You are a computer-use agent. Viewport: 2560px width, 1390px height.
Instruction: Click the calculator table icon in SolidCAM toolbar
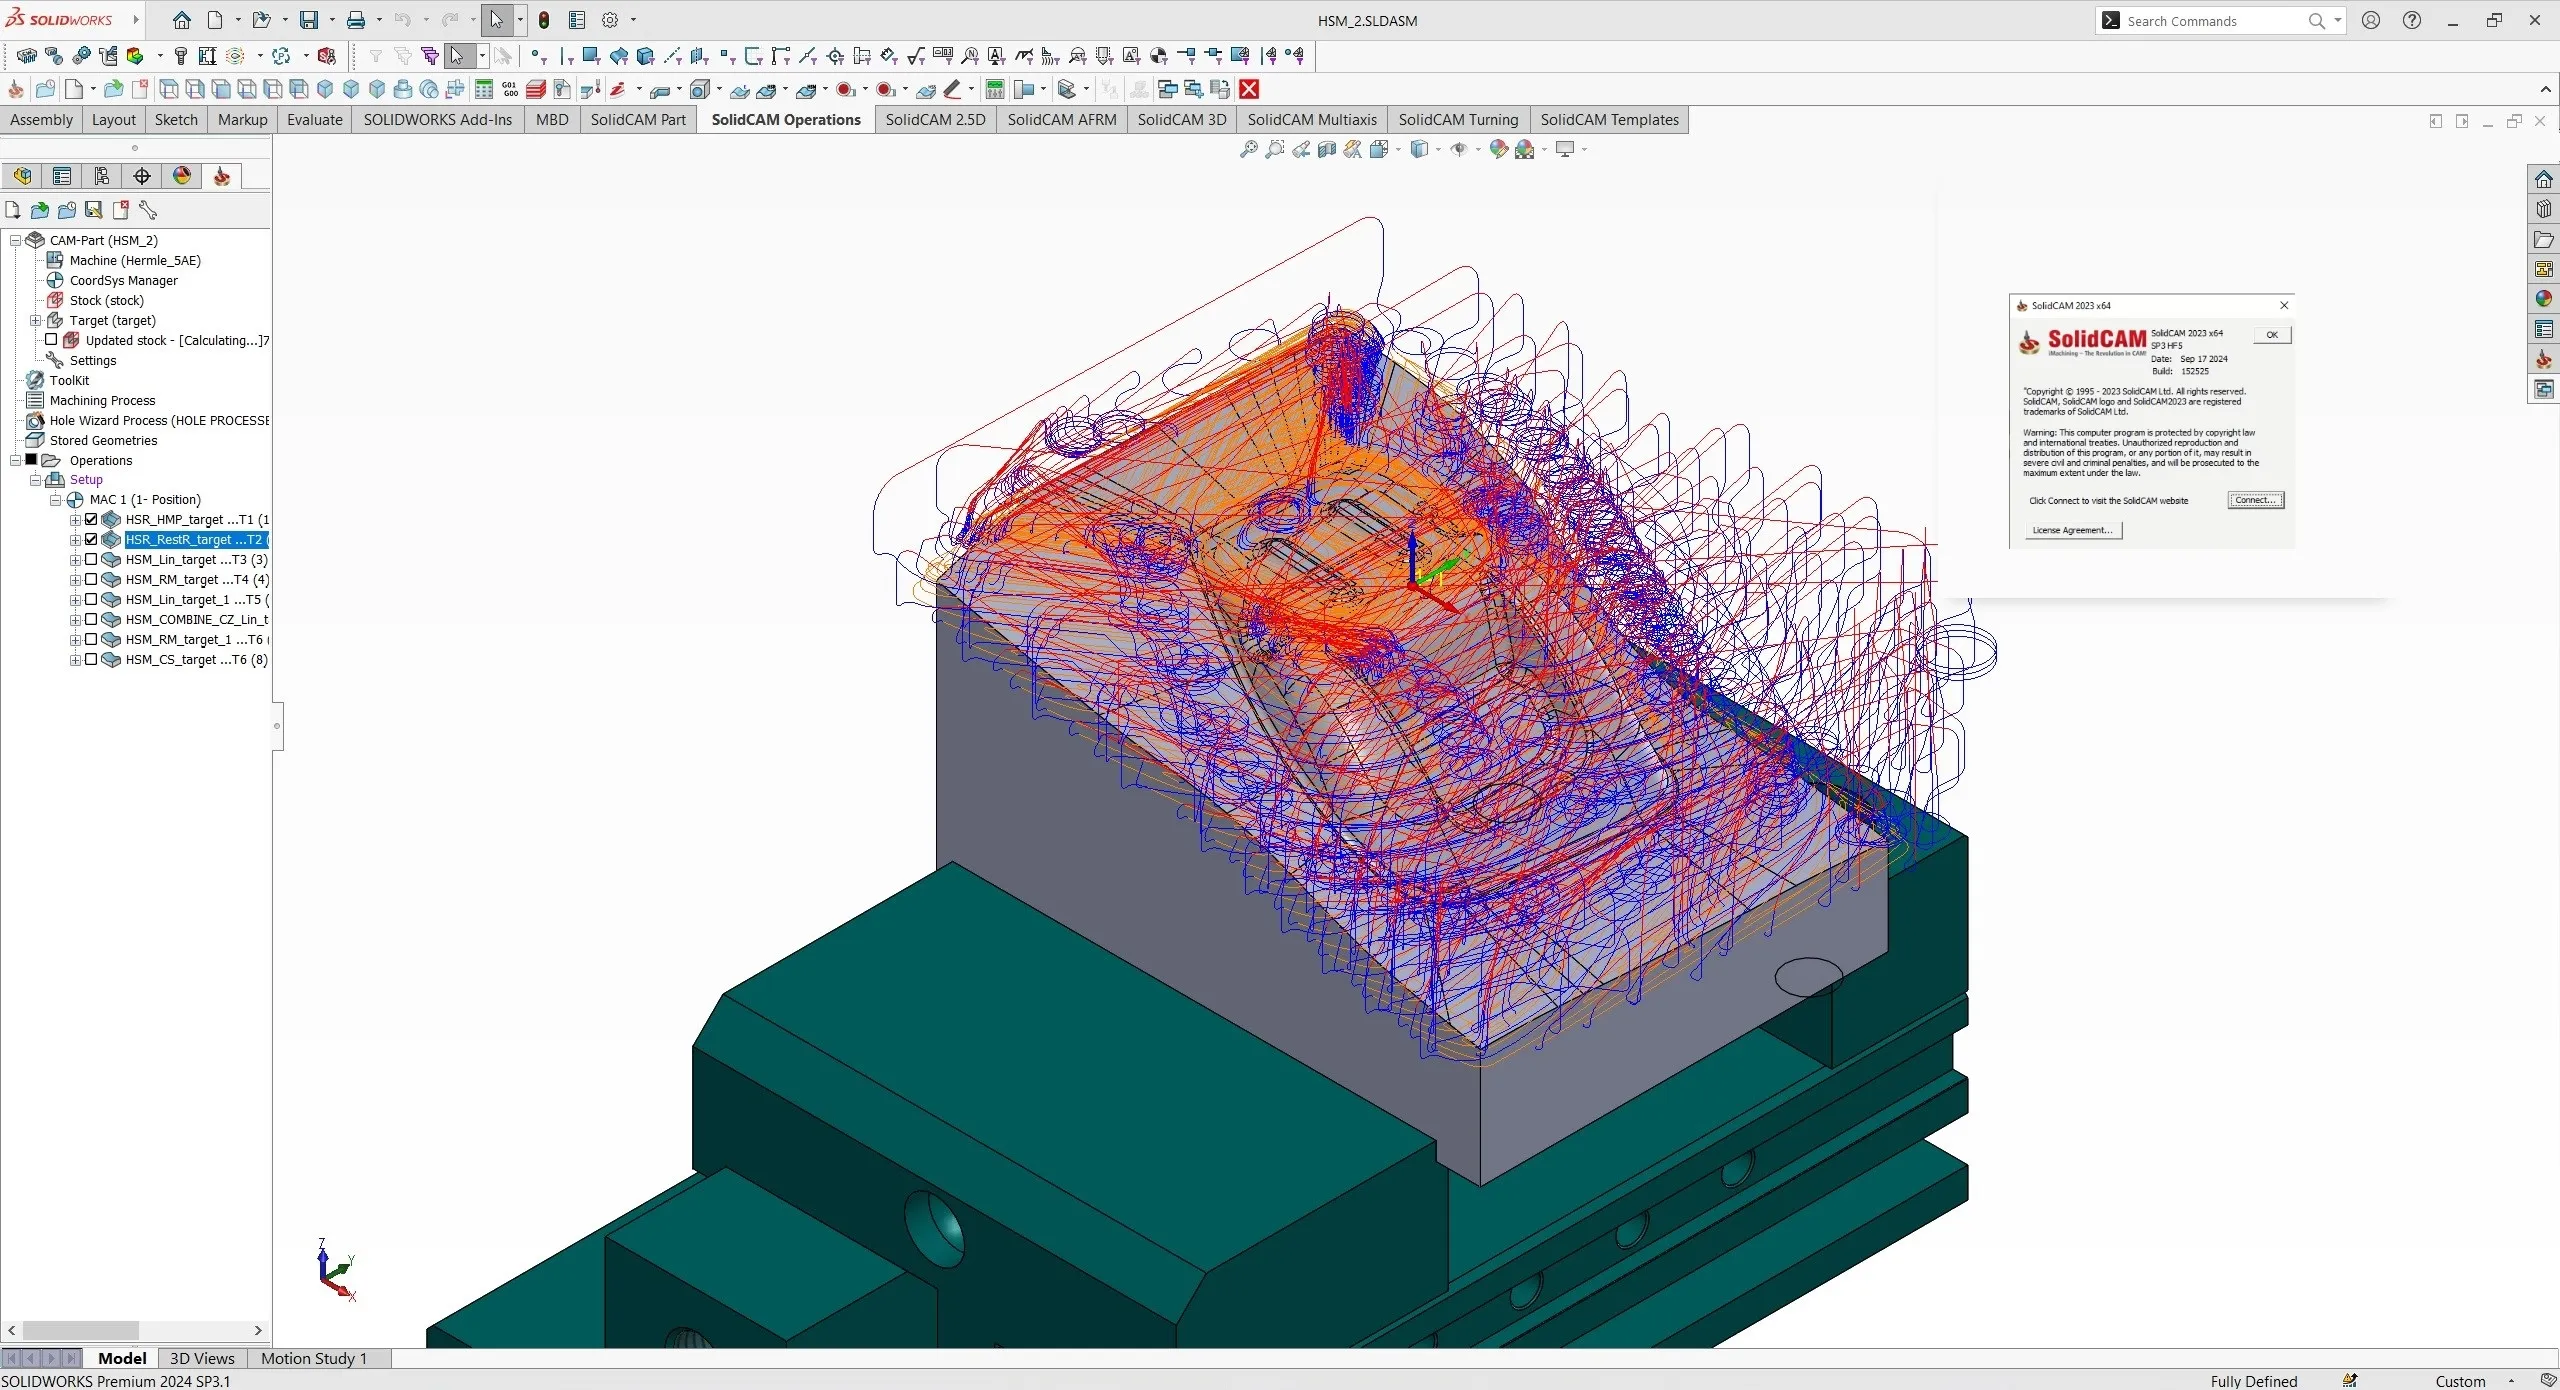tap(484, 89)
